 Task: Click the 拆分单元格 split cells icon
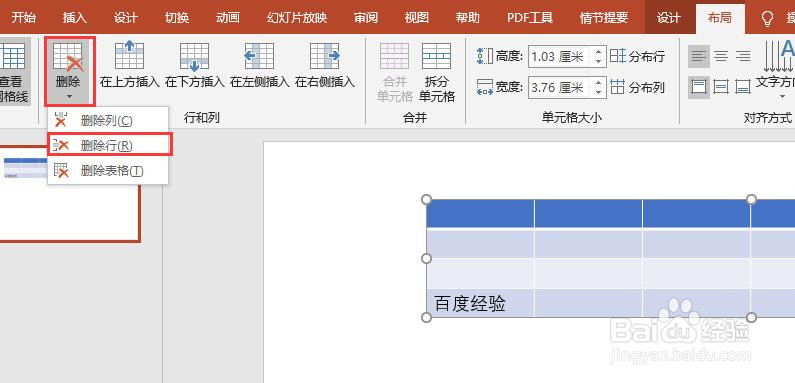437,72
